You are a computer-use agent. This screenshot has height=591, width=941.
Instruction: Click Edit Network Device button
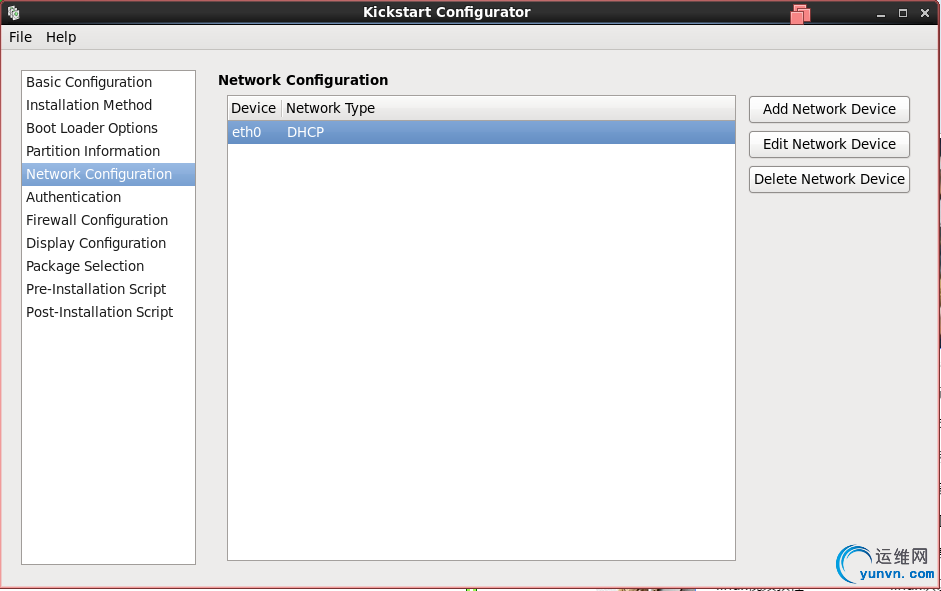point(829,144)
